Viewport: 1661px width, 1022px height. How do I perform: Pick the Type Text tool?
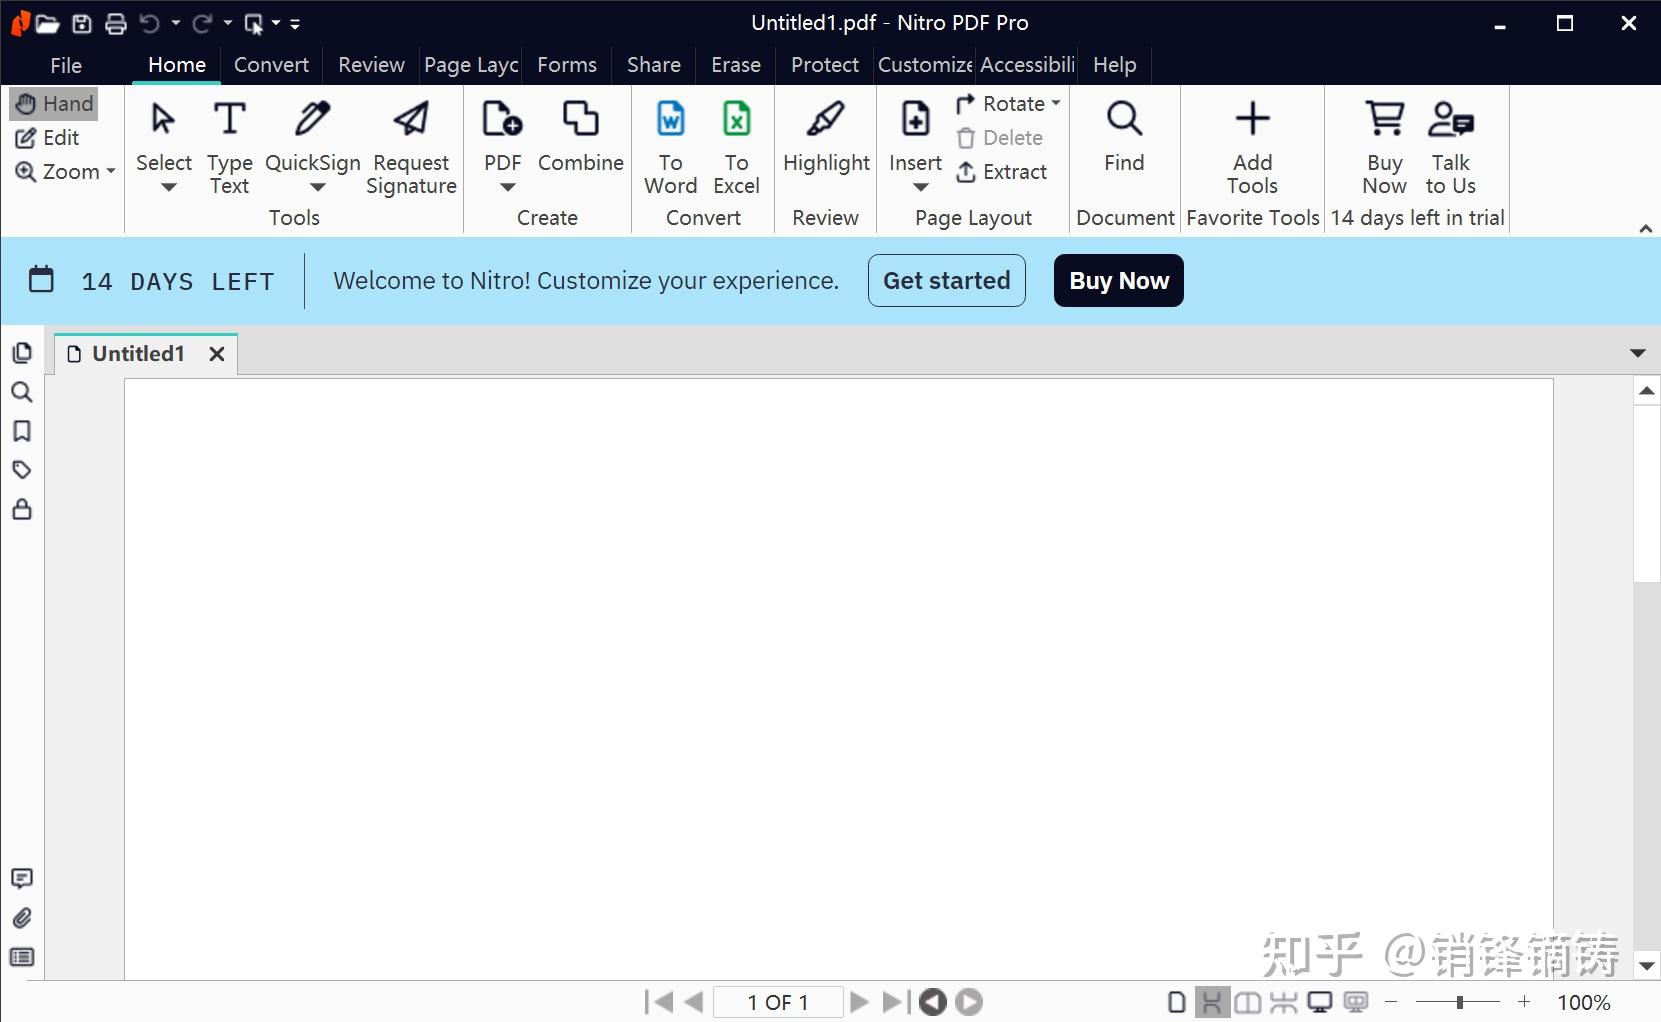(230, 147)
